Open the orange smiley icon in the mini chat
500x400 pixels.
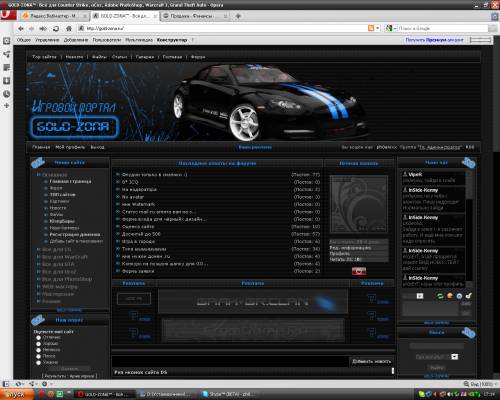450,296
